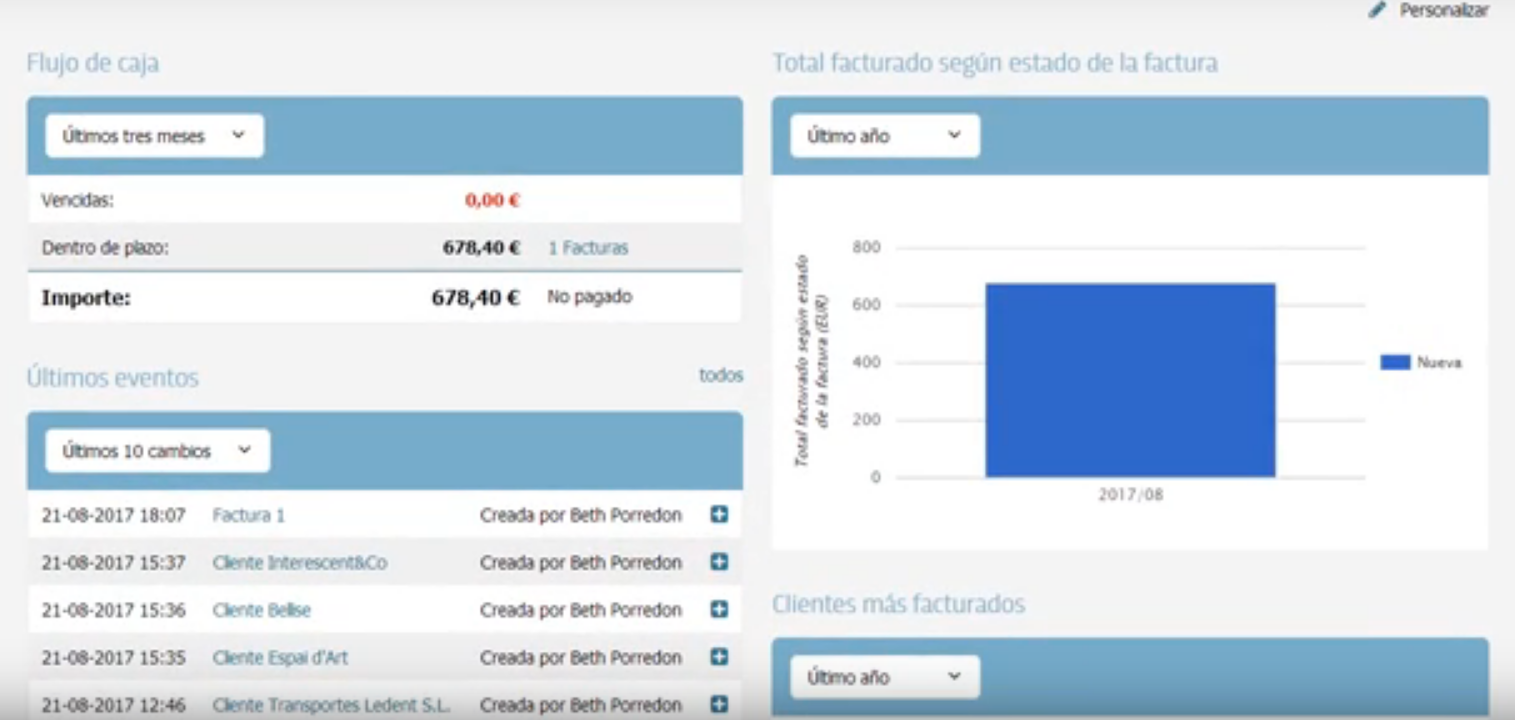The height and width of the screenshot is (720, 1515).
Task: Open the Último año dropdown under Clientes más facturados
Action: [x=884, y=676]
